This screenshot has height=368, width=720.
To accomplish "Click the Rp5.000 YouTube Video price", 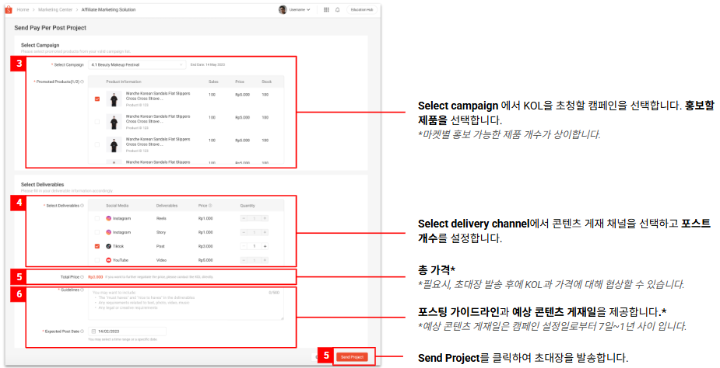I will (205, 260).
